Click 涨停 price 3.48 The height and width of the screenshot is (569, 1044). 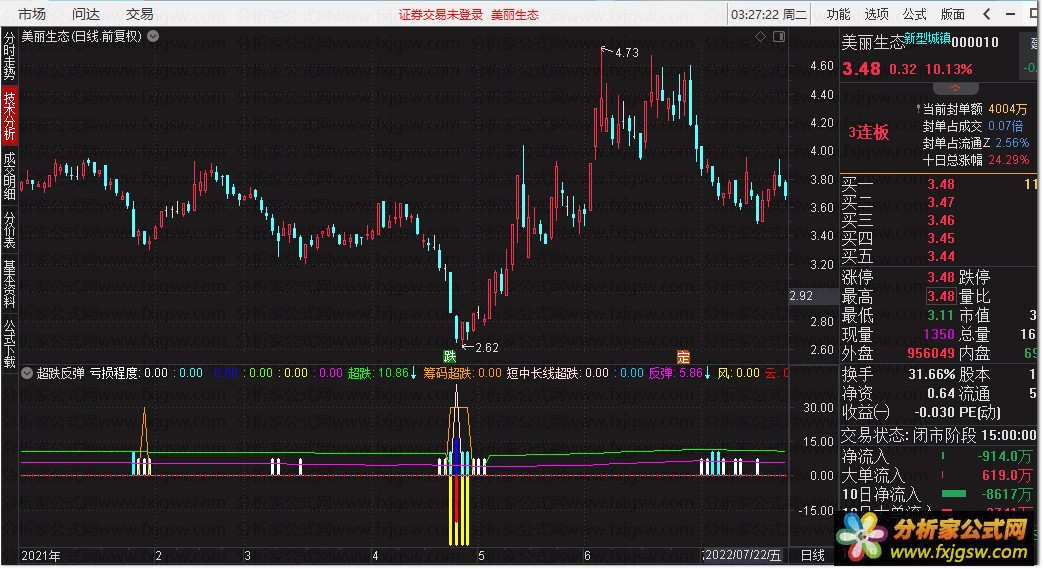pos(941,277)
